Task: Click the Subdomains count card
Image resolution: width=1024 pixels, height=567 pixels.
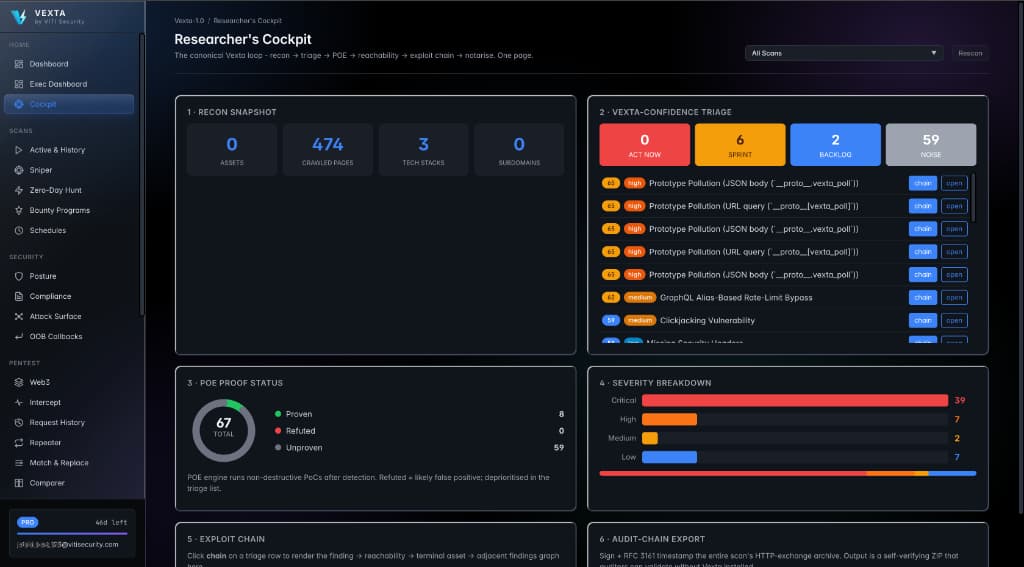Action: [519, 150]
